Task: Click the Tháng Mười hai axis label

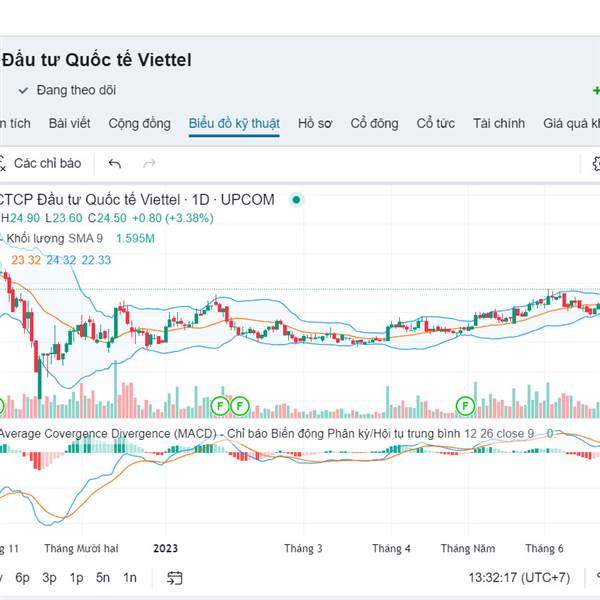Action: coord(81,549)
